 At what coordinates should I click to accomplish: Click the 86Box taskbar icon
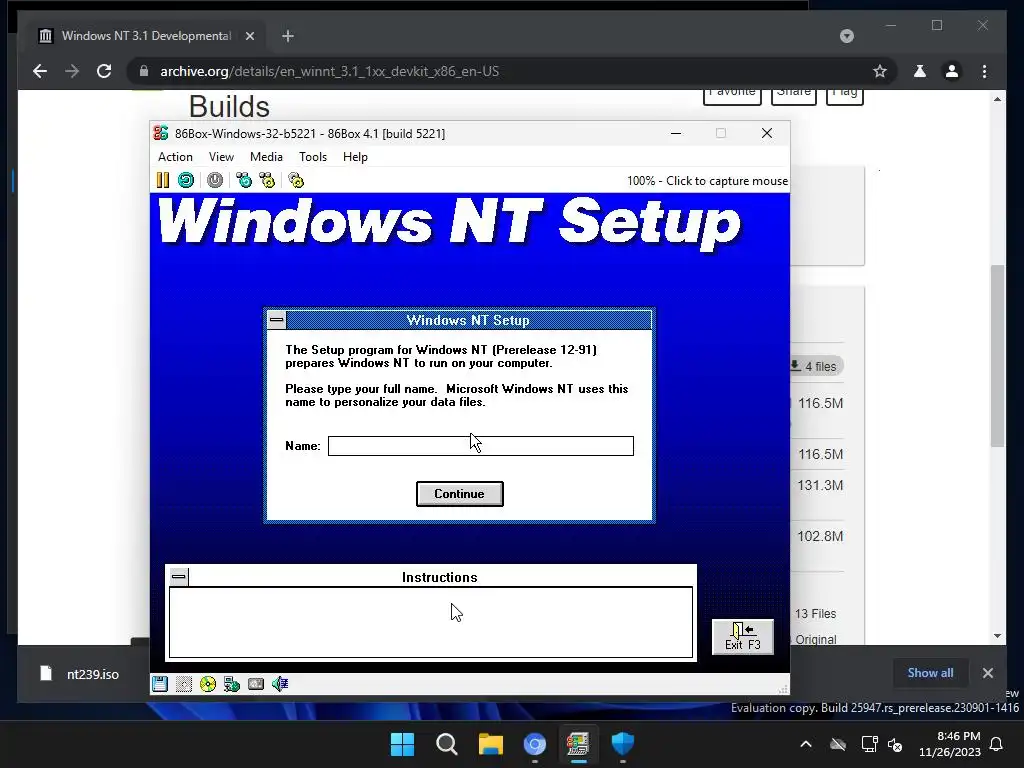coord(579,744)
